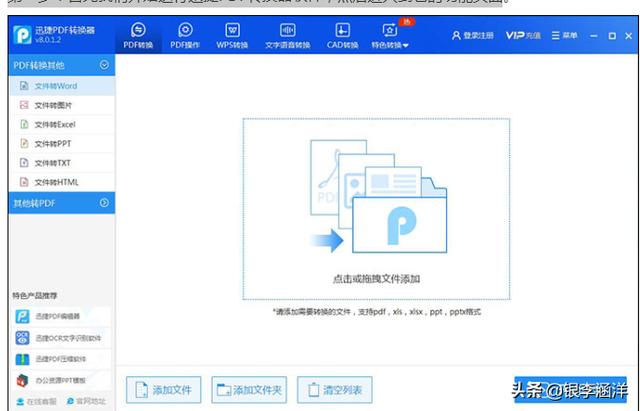Viewport: 640px width, 411px height.
Task: Select 文件转Word in sidebar
Action: 62,86
